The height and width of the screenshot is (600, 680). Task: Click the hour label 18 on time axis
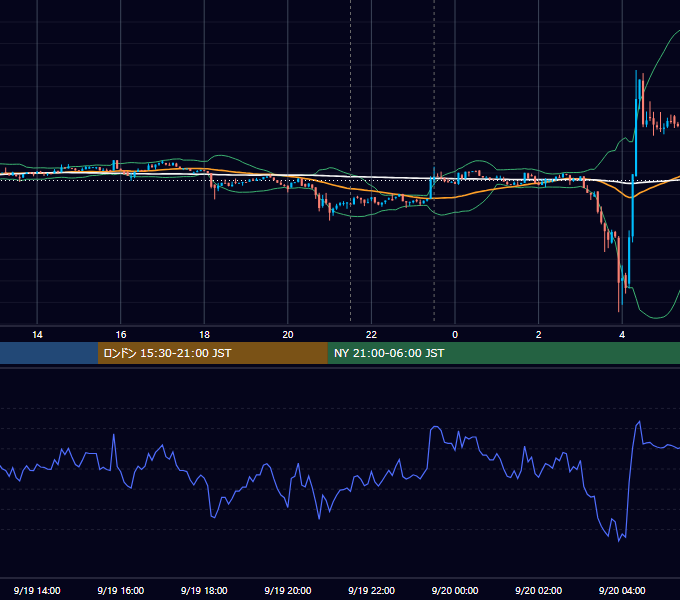(204, 335)
